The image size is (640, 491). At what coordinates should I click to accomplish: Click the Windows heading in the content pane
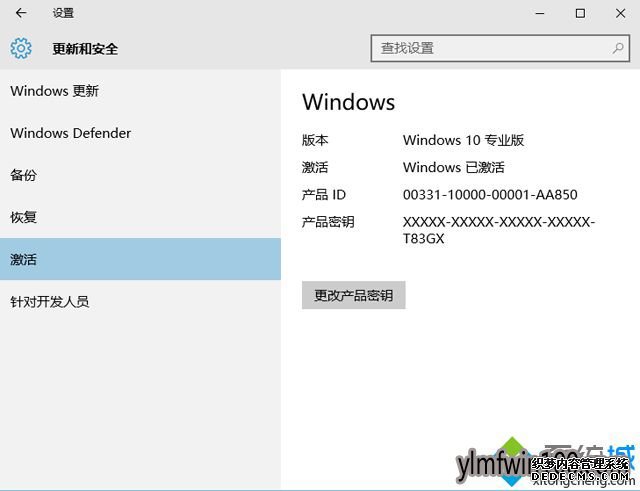coord(349,102)
